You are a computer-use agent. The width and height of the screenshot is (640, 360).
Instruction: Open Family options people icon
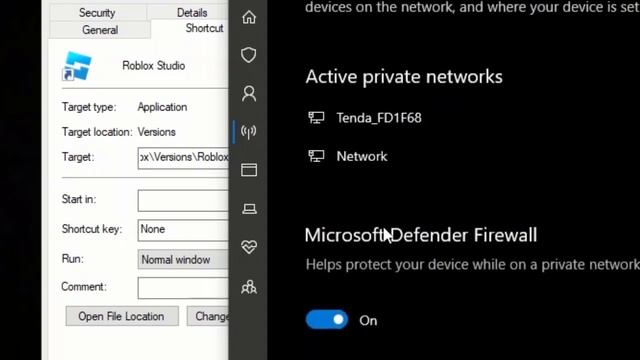(x=249, y=287)
